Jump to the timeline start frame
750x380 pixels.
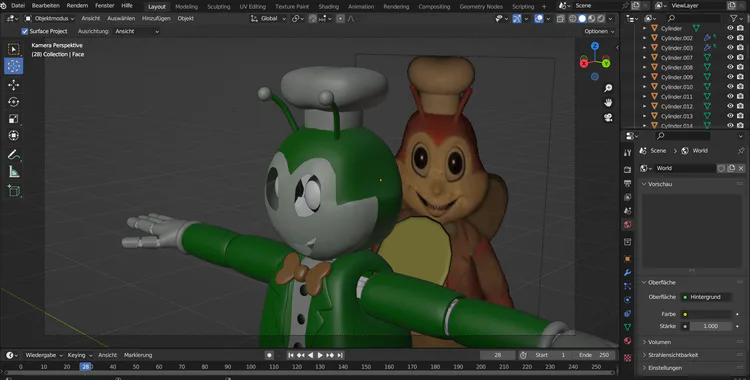pyautogui.click(x=290, y=355)
